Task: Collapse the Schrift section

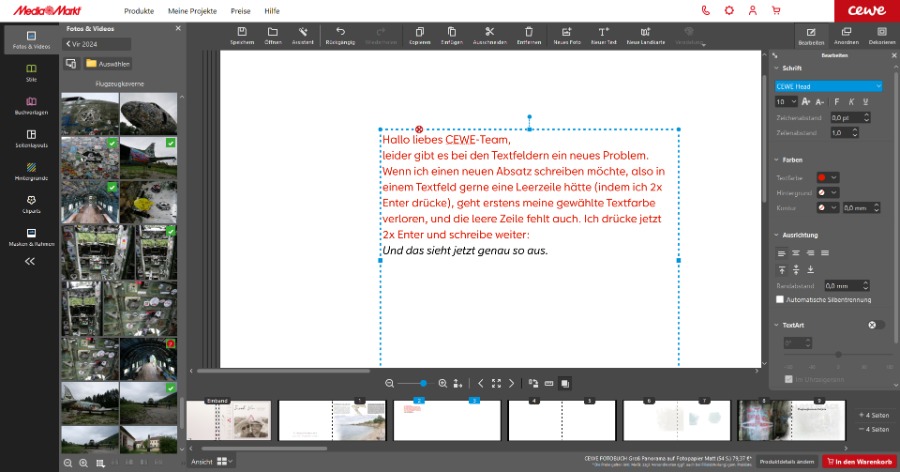Action: click(x=776, y=68)
